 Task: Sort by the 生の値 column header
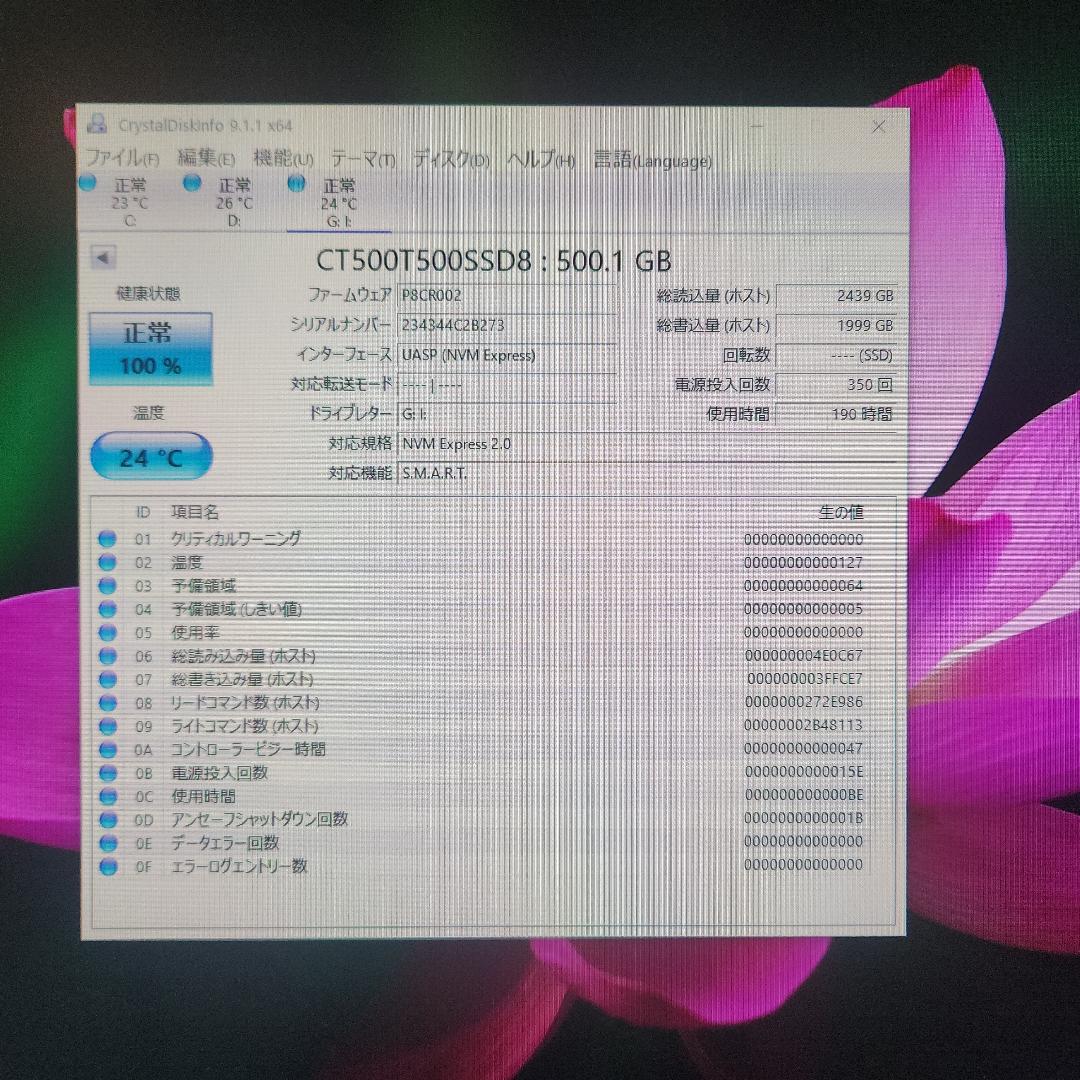844,511
